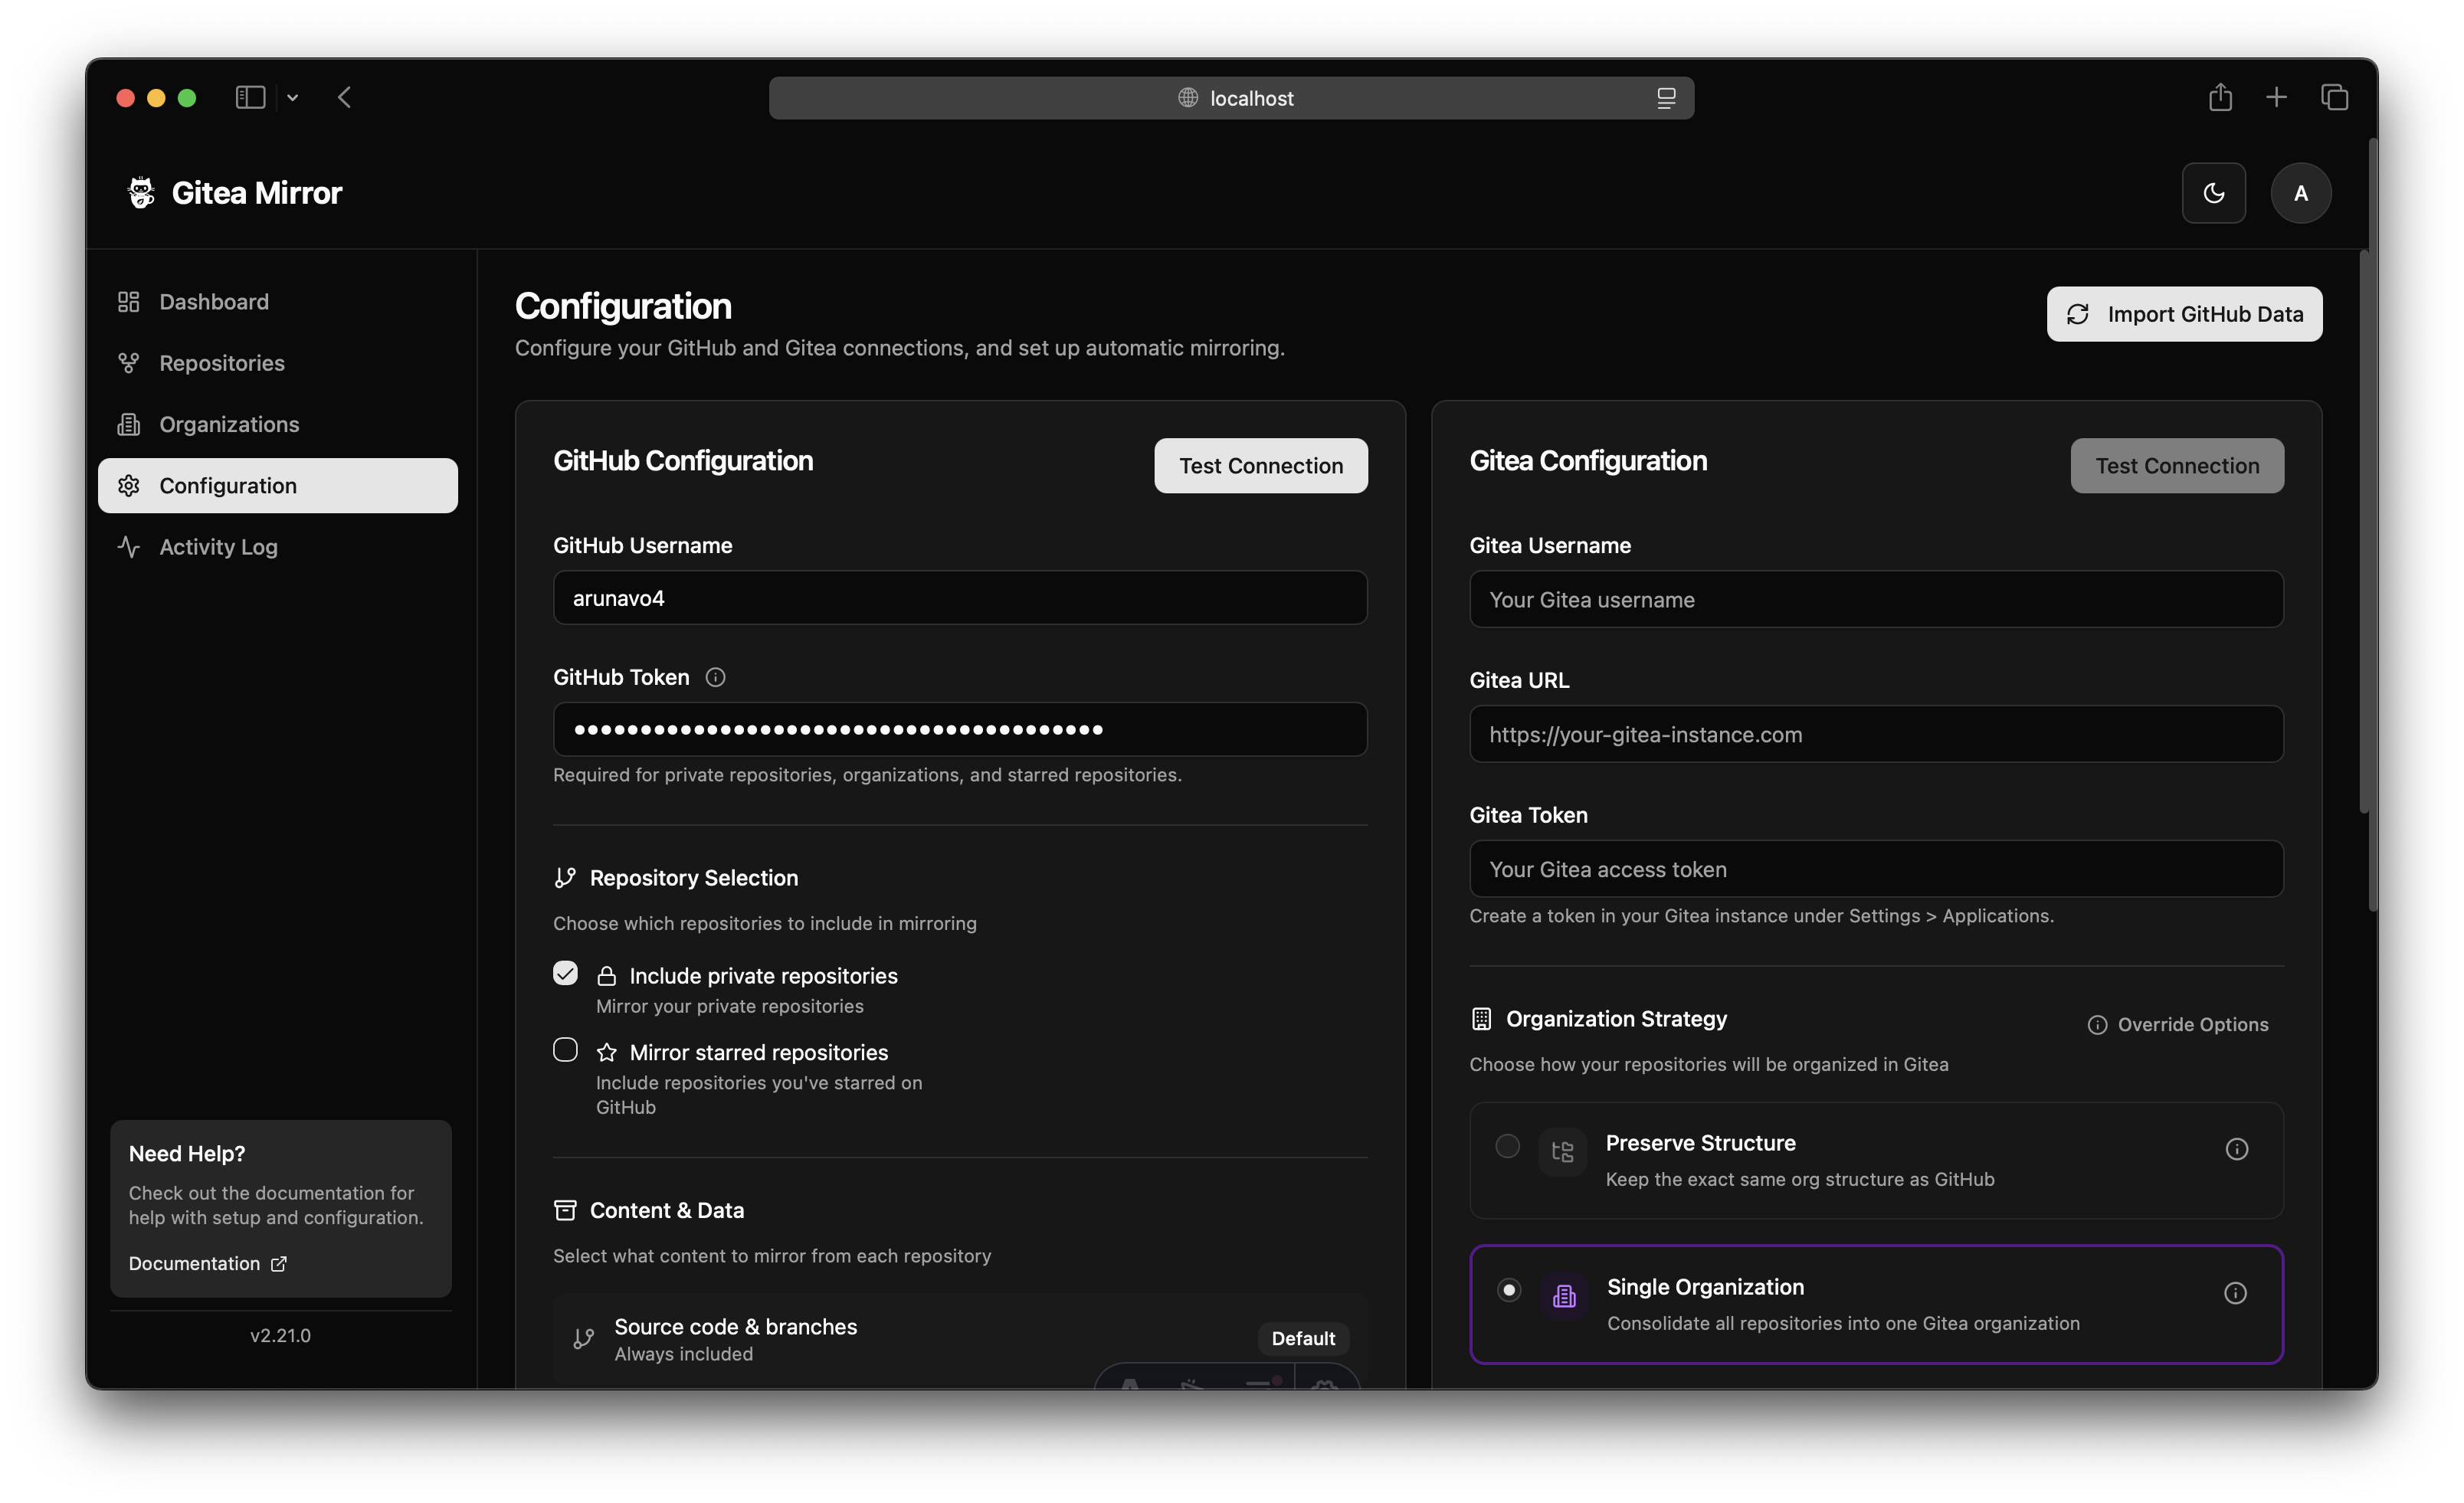Click the Gitea Mirror logo icon
Viewport: 2464px width, 1503px height.
pos(141,192)
